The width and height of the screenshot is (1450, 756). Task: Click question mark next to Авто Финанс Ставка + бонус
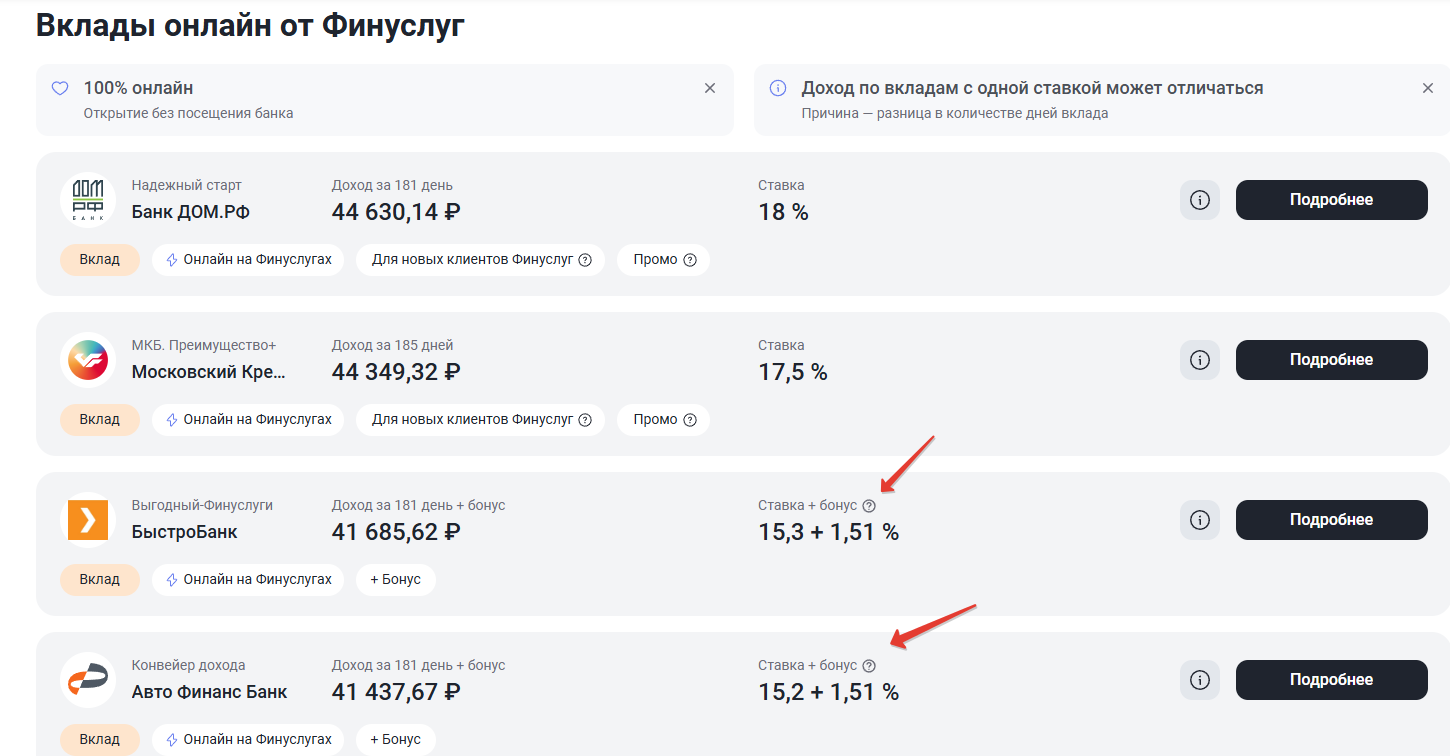[869, 666]
